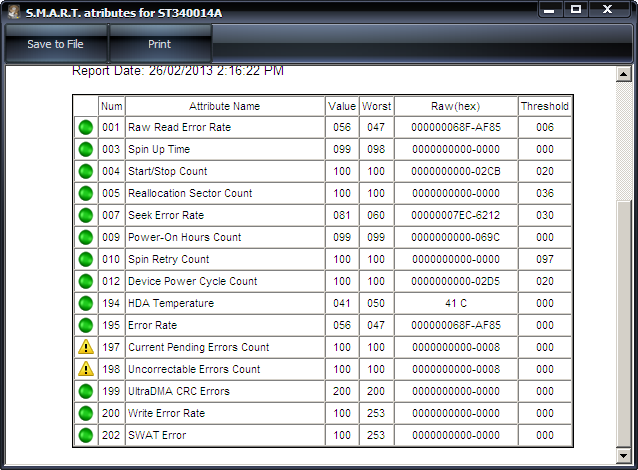Click the Raw(hex) column header

(x=456, y=106)
